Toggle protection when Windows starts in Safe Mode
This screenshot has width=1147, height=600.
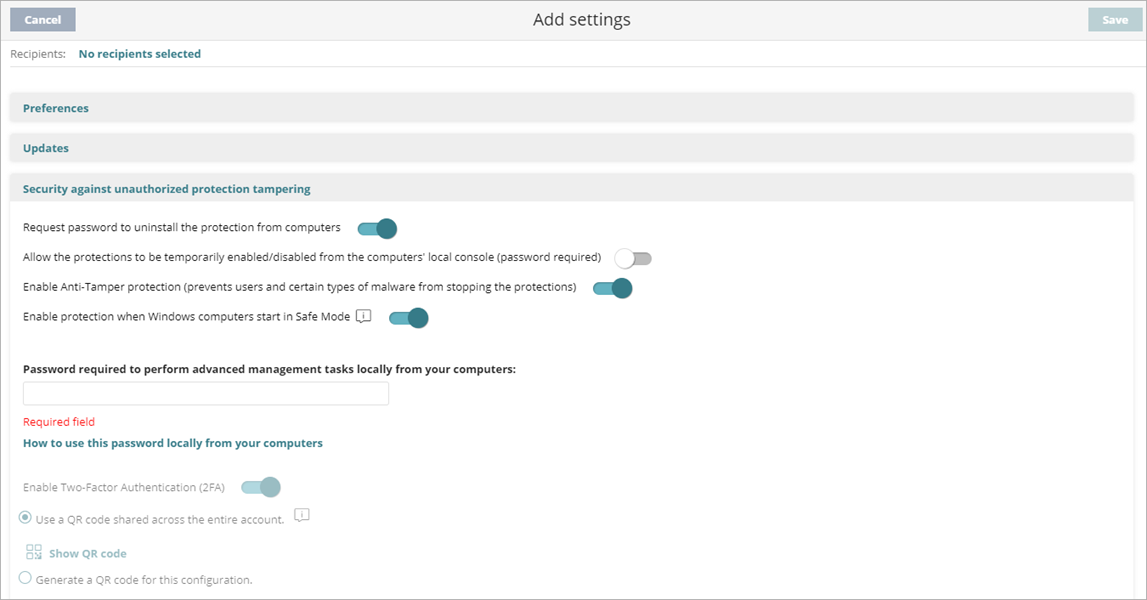point(409,317)
